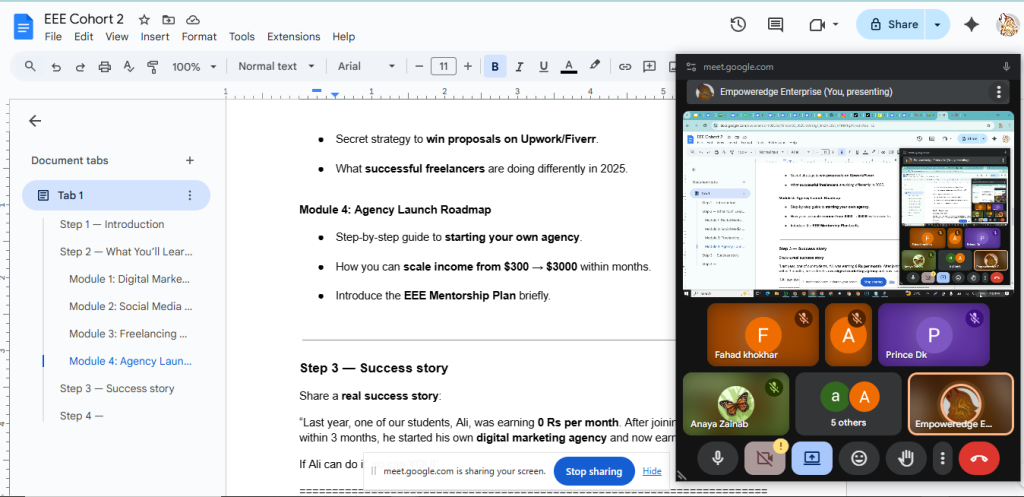This screenshot has width=1024, height=497.
Task: Toggle bold formatting
Action: coord(495,67)
